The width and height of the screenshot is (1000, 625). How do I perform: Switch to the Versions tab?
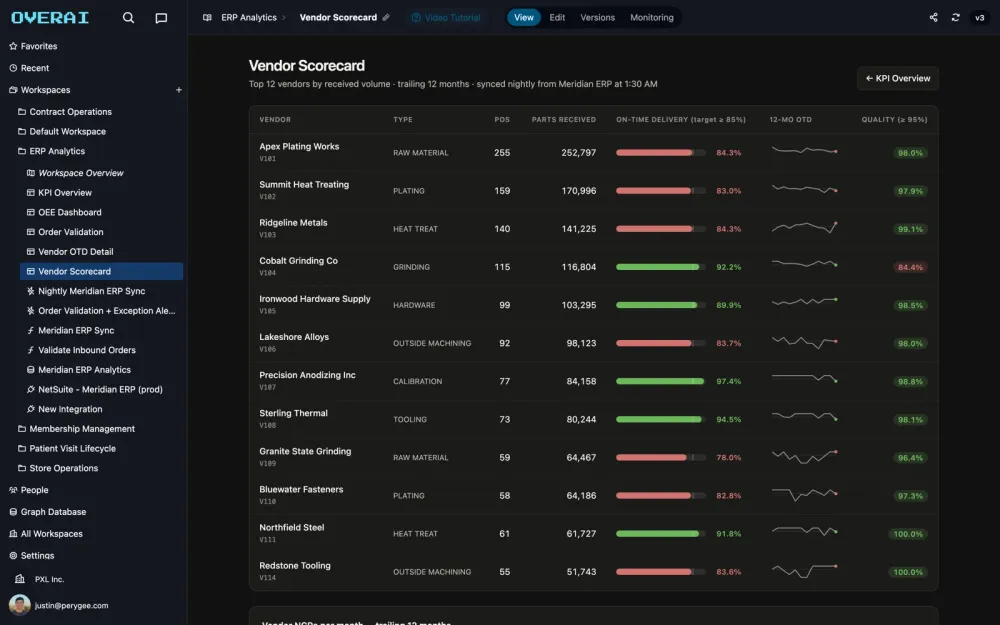pyautogui.click(x=598, y=18)
